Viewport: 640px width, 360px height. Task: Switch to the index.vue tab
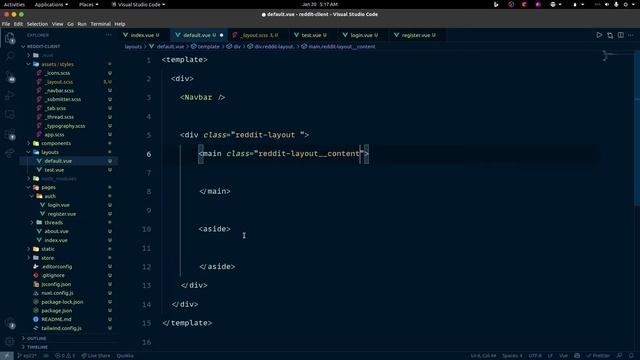(x=142, y=36)
